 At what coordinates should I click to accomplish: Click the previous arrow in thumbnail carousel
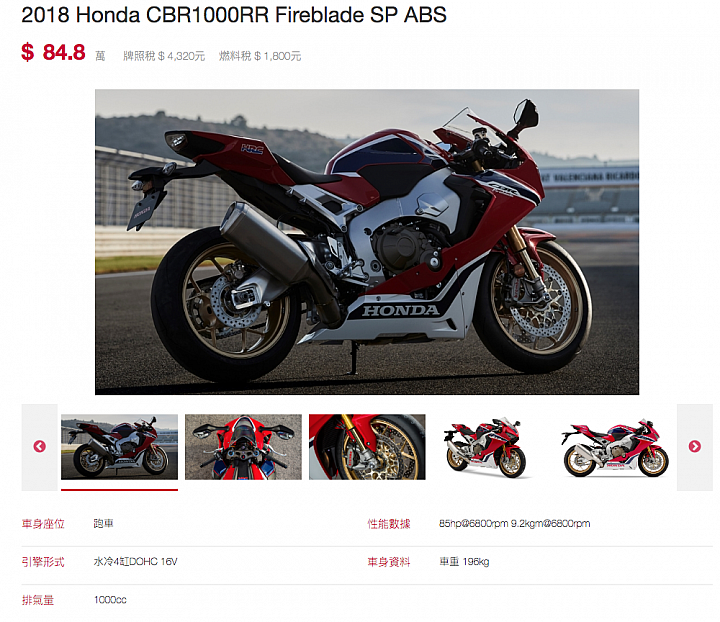39,447
